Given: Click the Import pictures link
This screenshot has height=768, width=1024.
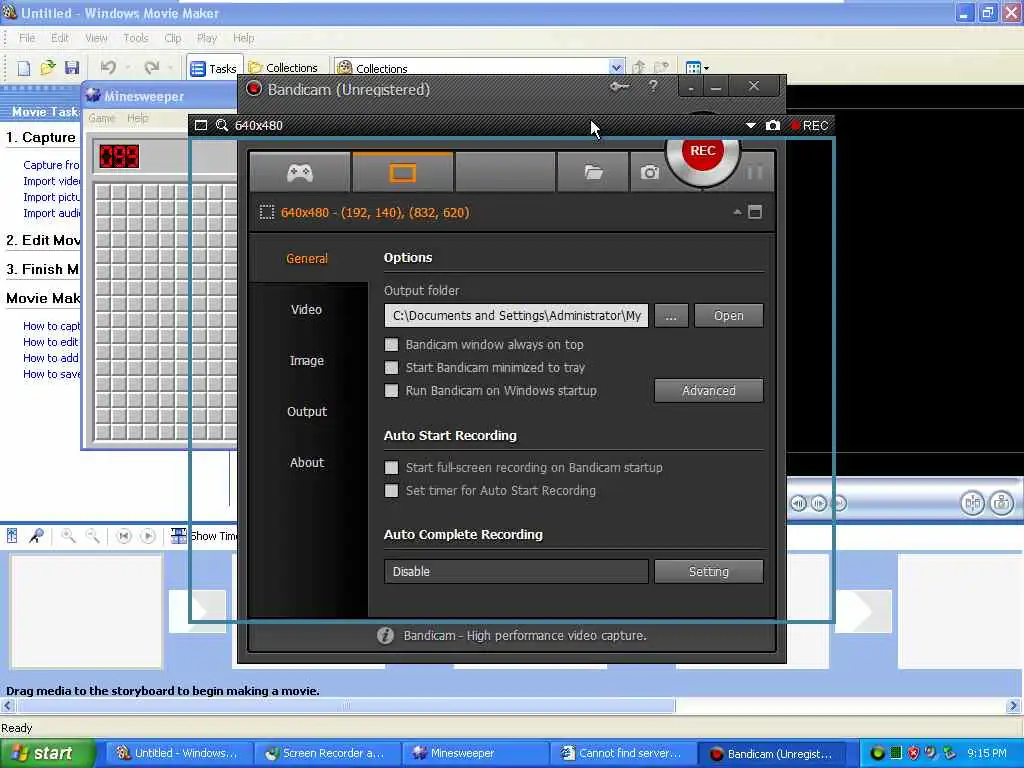Looking at the screenshot, I should pos(52,197).
